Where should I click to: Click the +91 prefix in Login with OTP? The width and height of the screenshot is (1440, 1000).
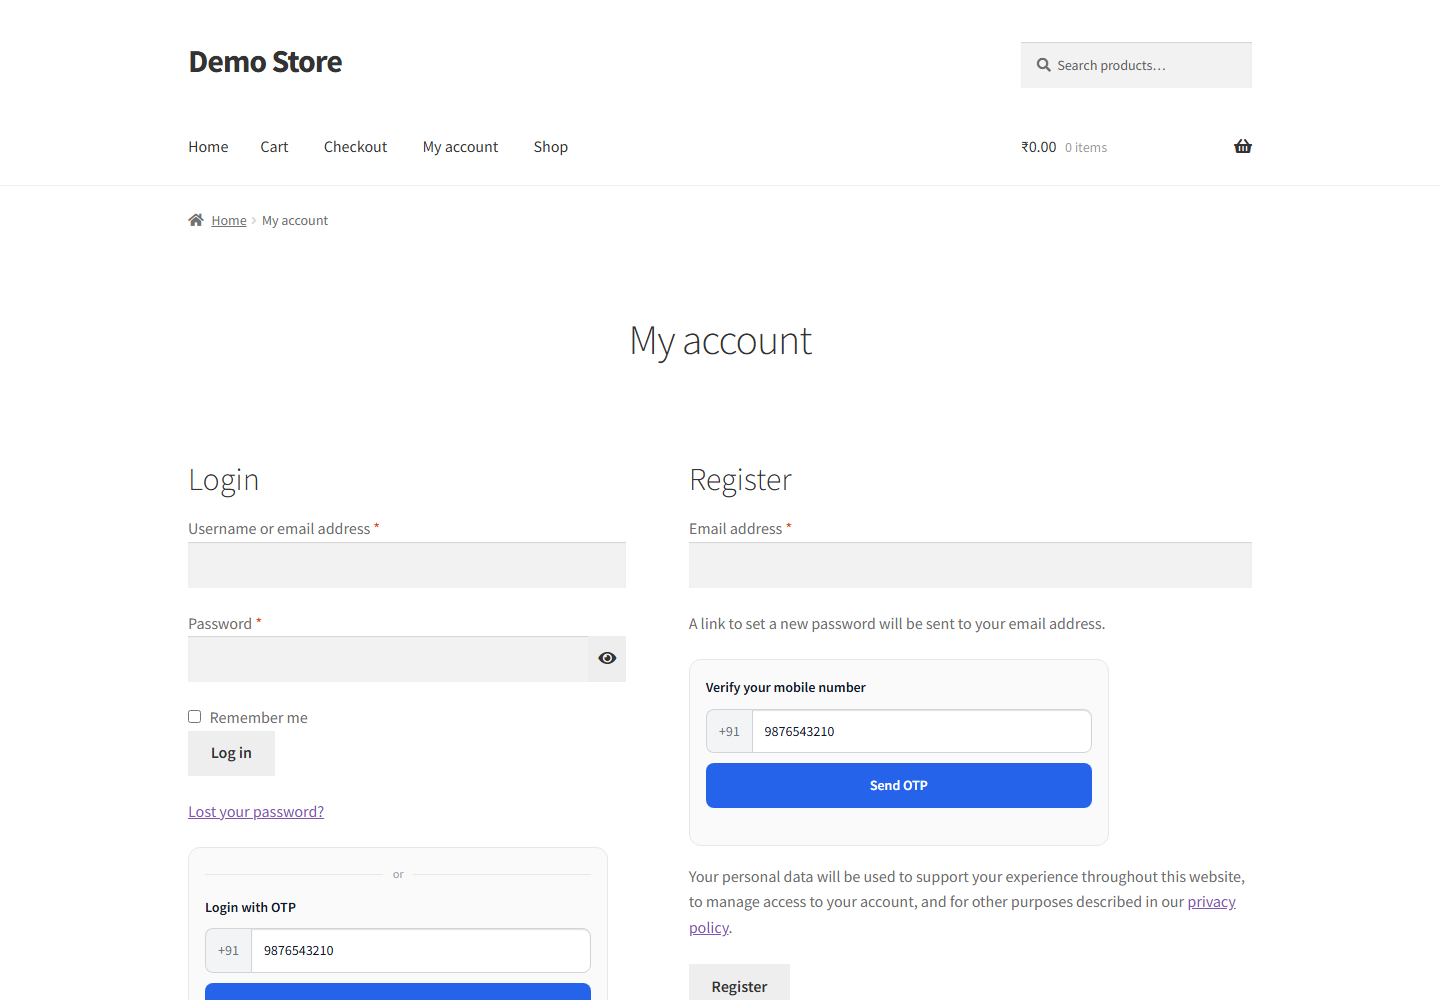point(228,950)
